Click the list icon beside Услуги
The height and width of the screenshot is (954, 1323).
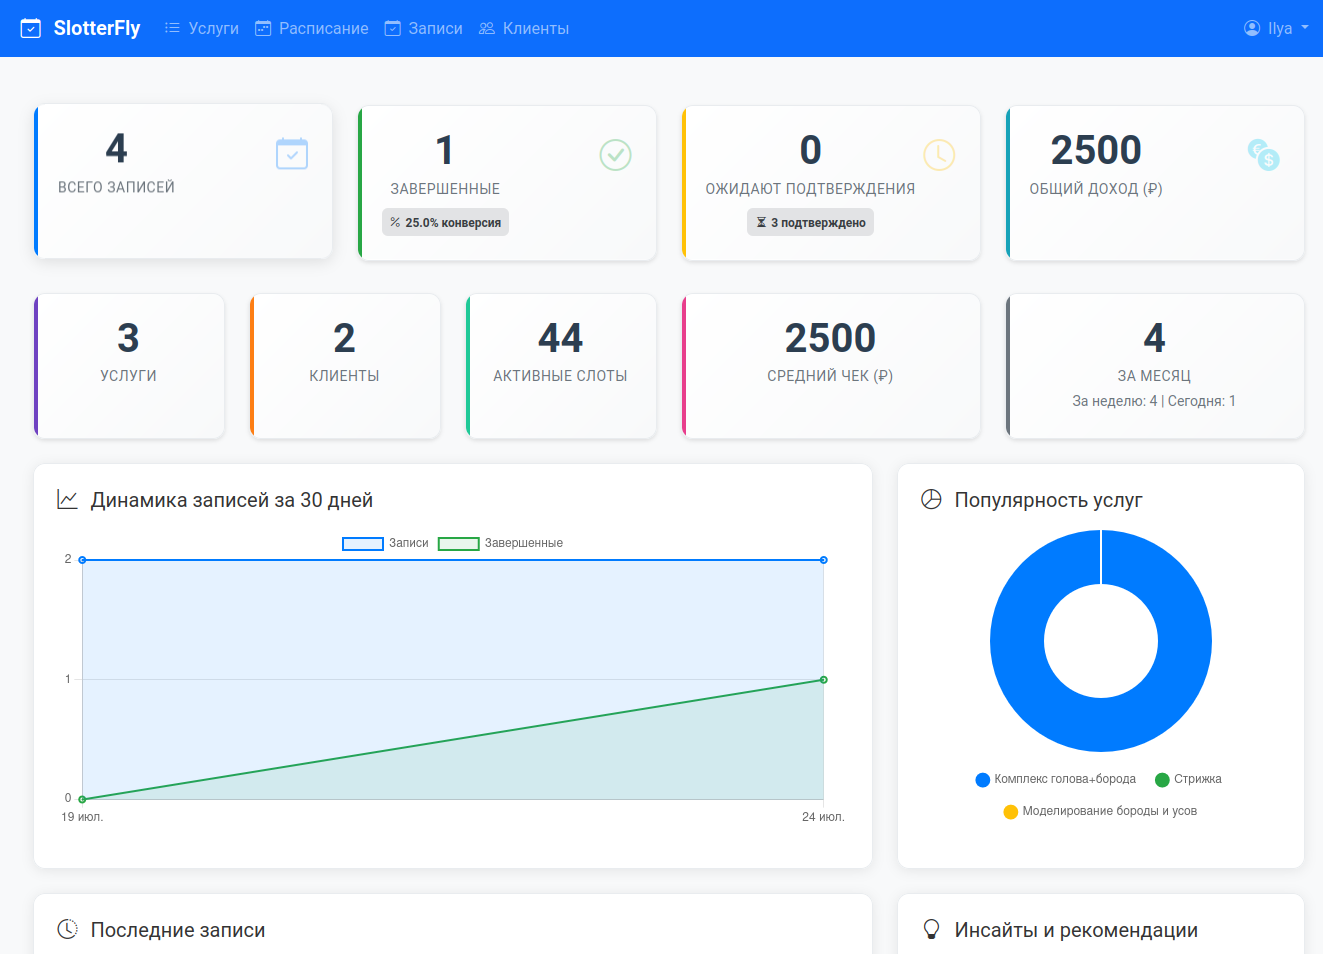pyautogui.click(x=173, y=28)
